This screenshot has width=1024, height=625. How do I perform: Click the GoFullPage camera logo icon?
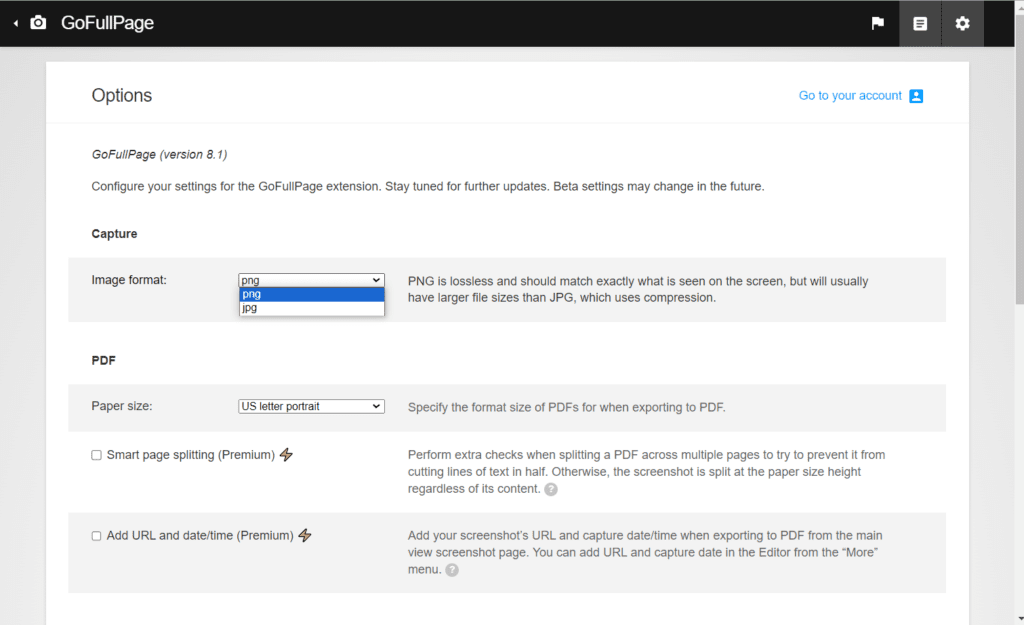pos(39,23)
